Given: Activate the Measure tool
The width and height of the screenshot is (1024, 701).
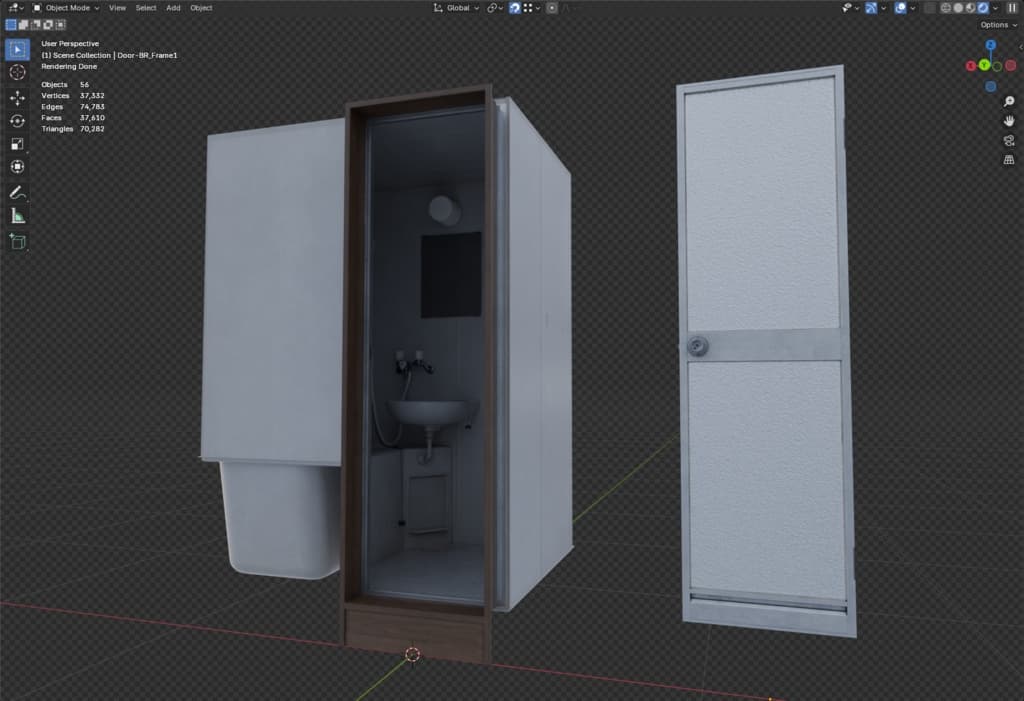Looking at the screenshot, I should coord(17,215).
